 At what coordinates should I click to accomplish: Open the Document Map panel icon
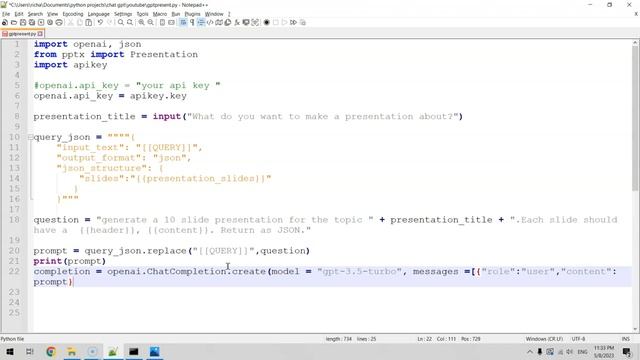[219, 22]
